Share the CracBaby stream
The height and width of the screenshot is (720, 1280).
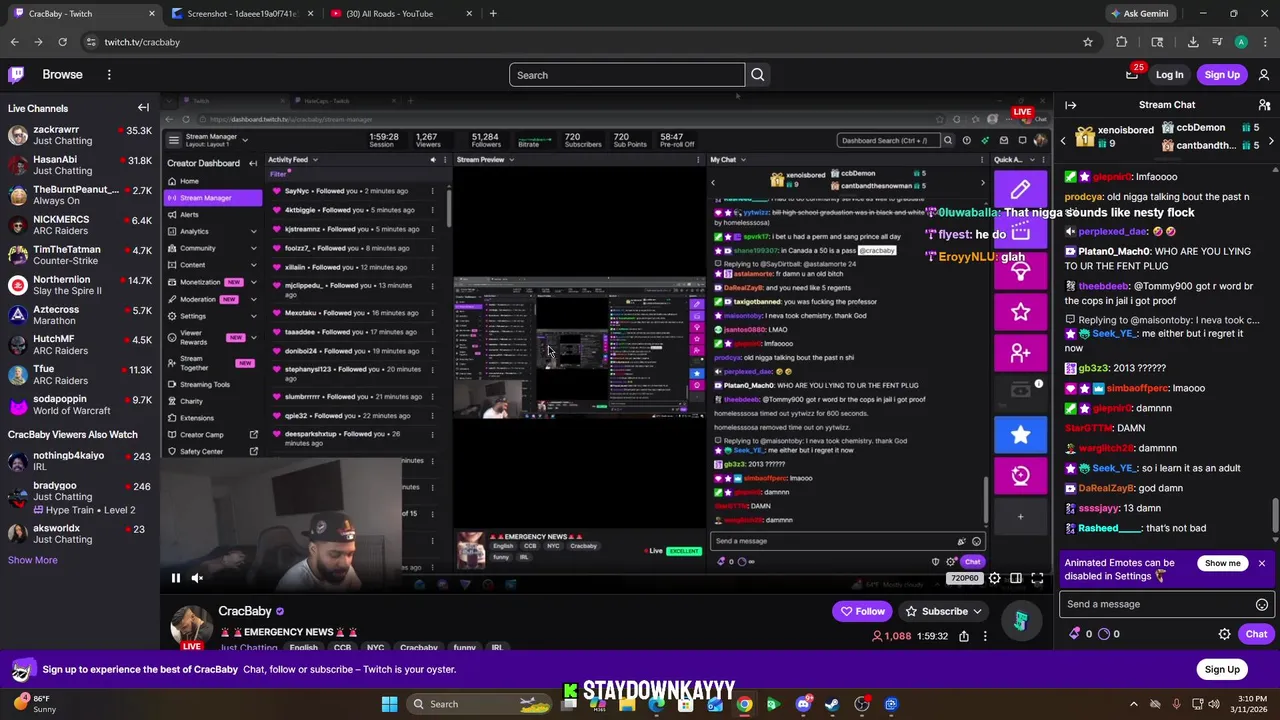(x=963, y=636)
